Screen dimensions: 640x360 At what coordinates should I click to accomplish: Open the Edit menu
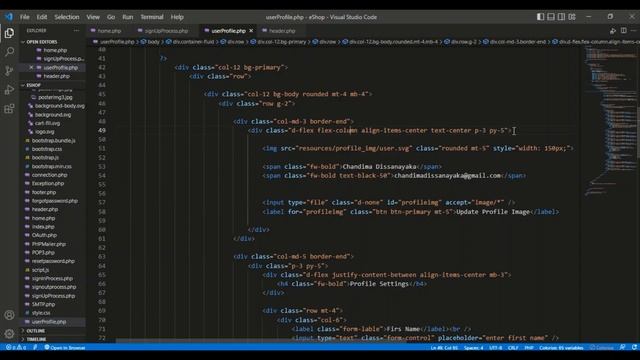tap(42, 17)
